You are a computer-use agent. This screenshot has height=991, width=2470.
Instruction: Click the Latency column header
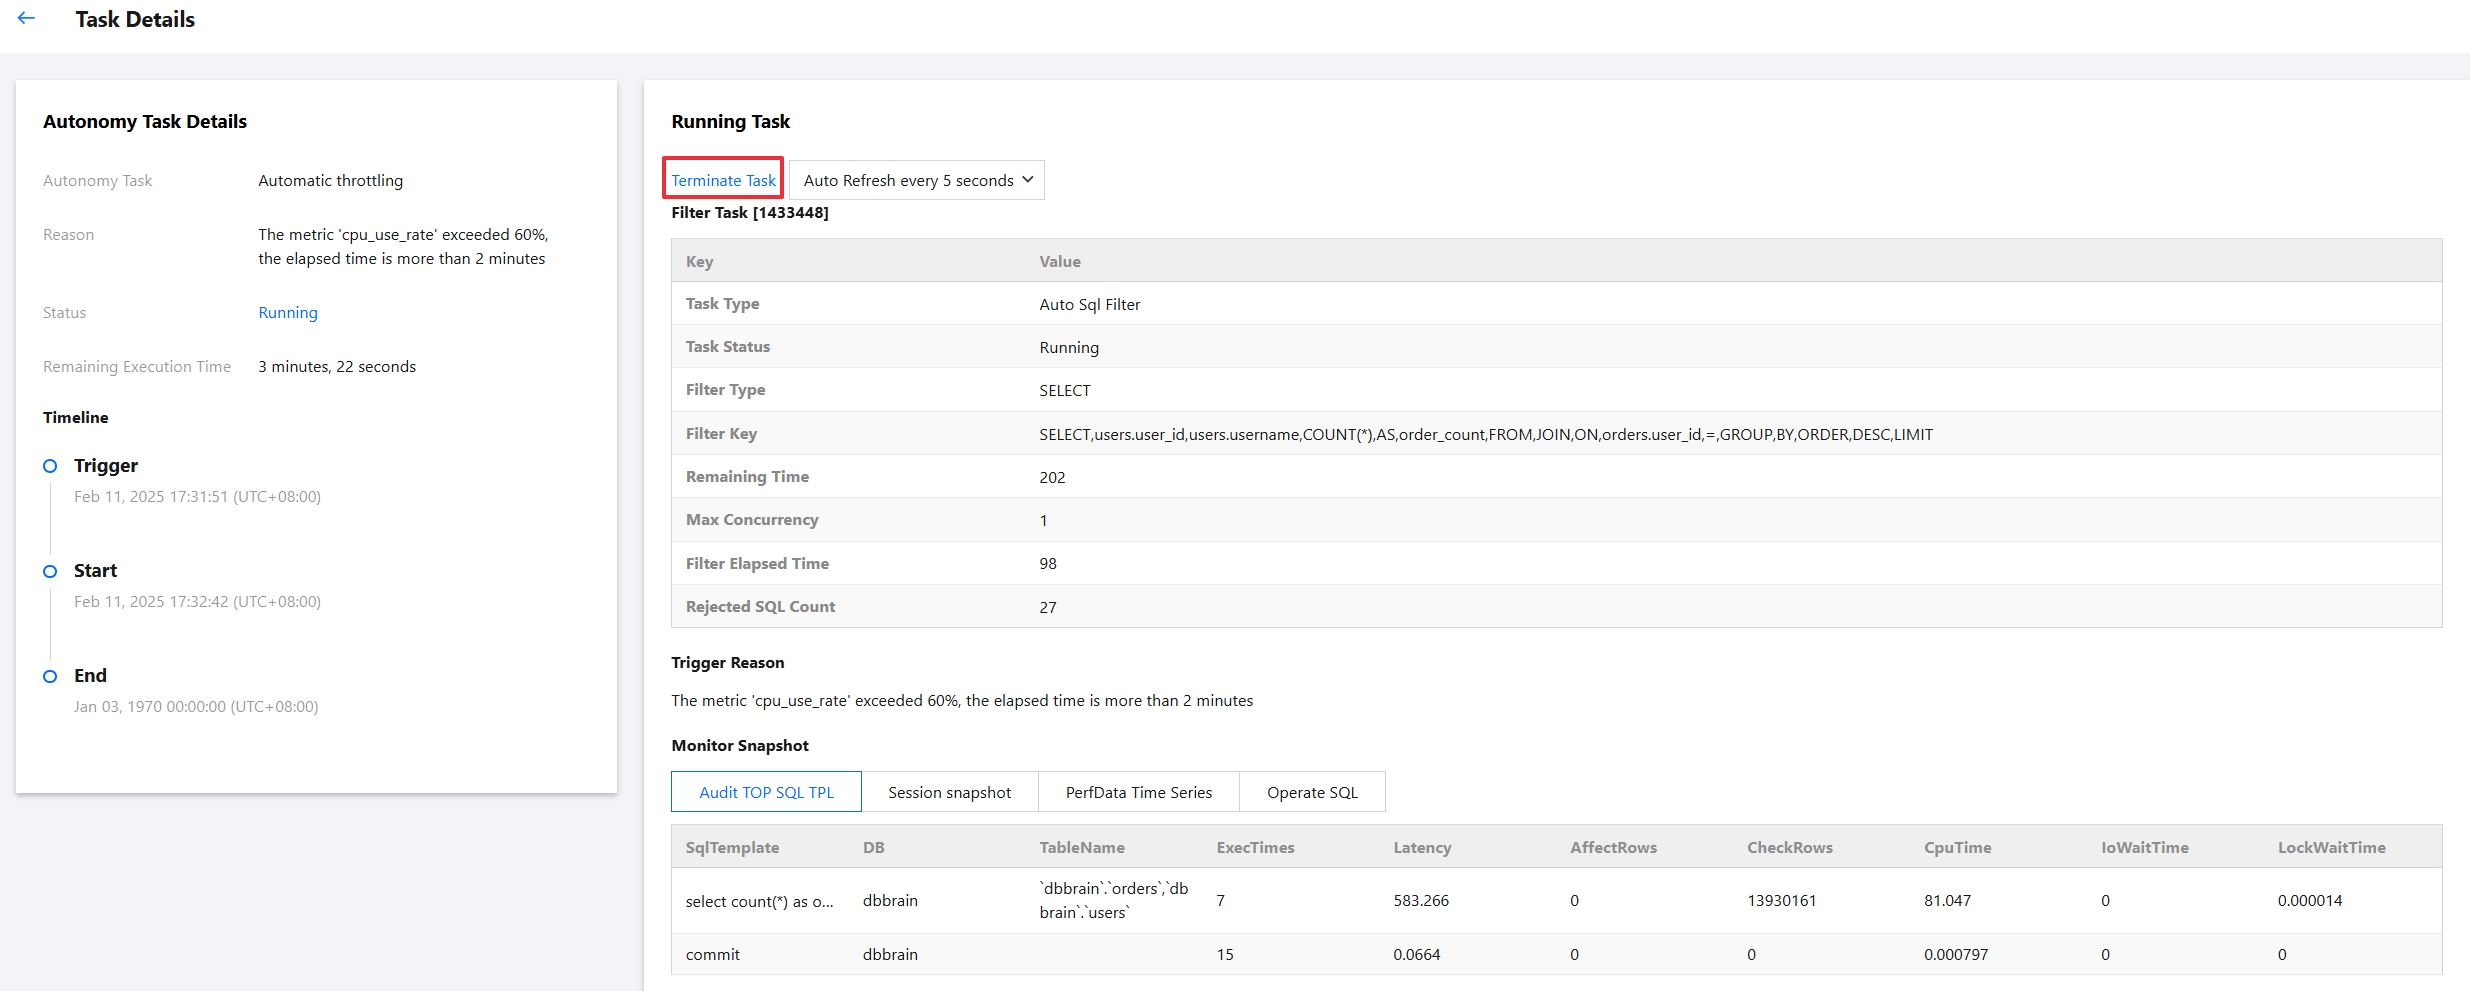(x=1422, y=847)
